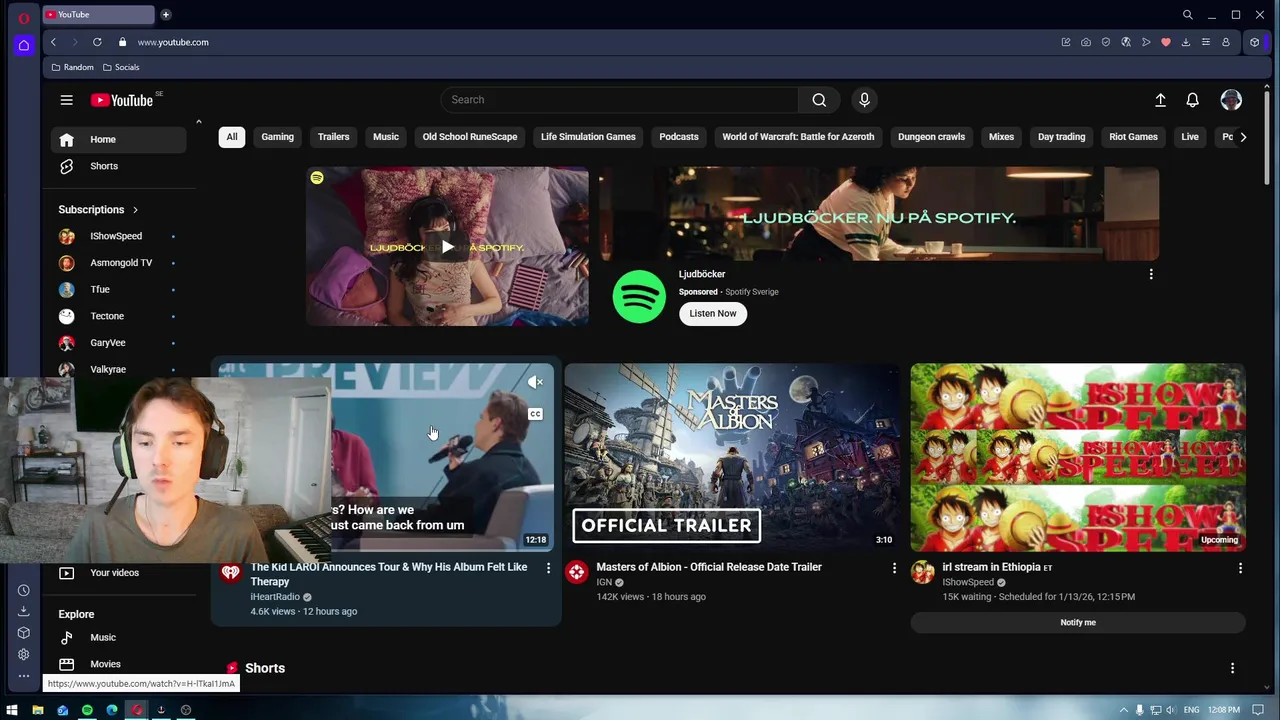Open Opera sidebar settings gear
Image resolution: width=1280 pixels, height=720 pixels.
point(24,654)
